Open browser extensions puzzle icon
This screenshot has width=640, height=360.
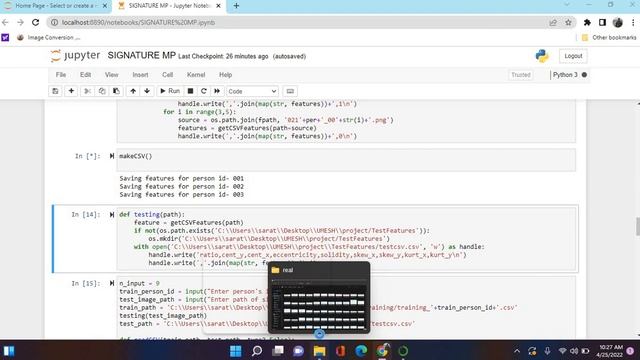[x=587, y=22]
